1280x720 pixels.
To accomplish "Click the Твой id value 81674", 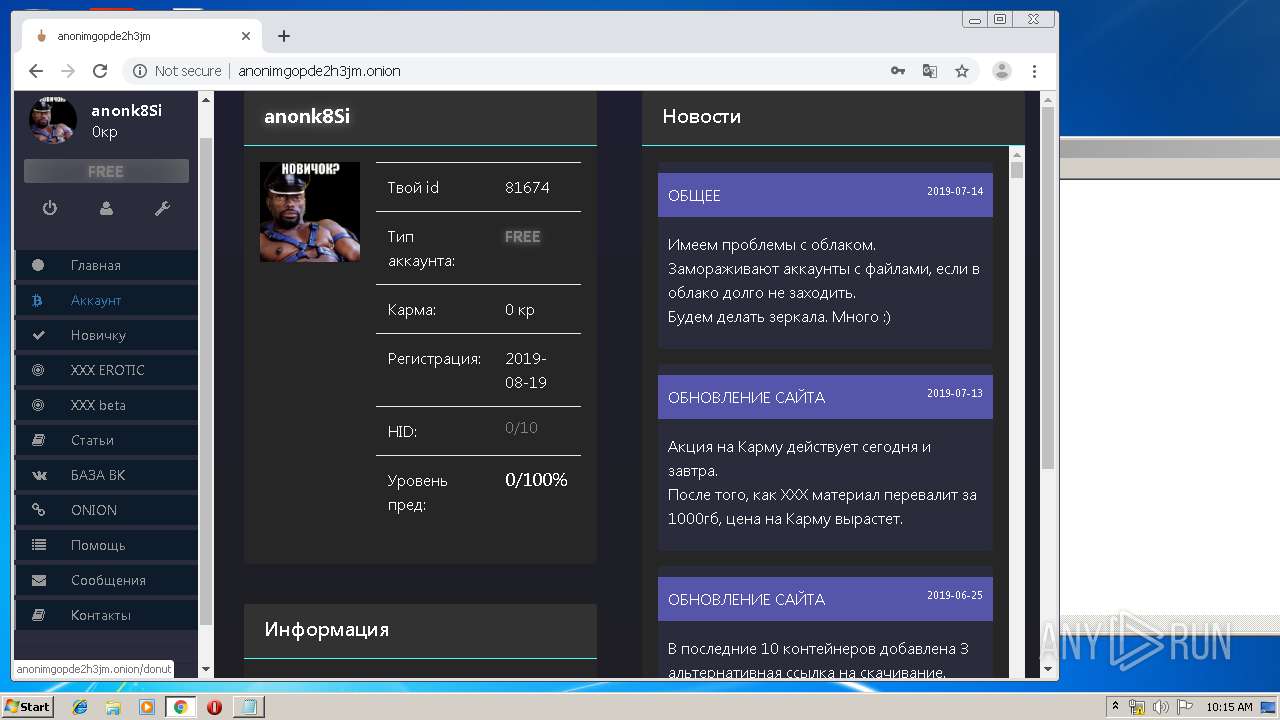I will [527, 187].
